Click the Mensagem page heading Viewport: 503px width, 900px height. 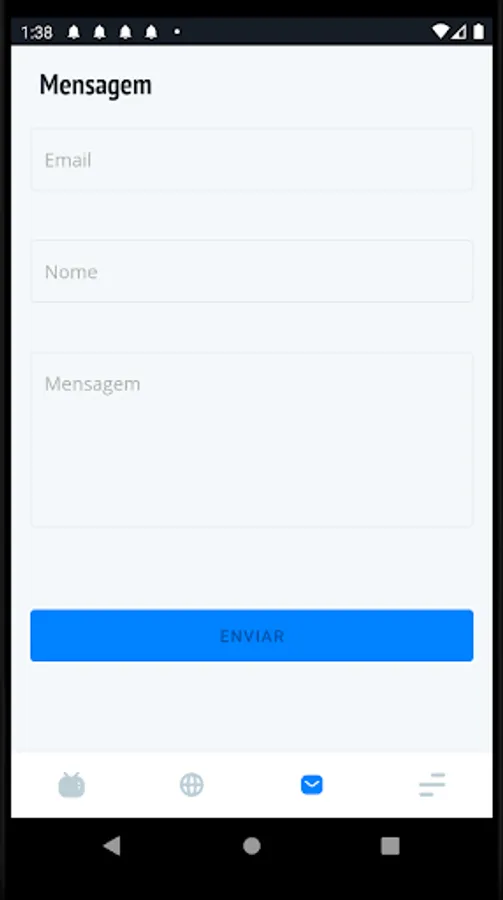(95, 85)
